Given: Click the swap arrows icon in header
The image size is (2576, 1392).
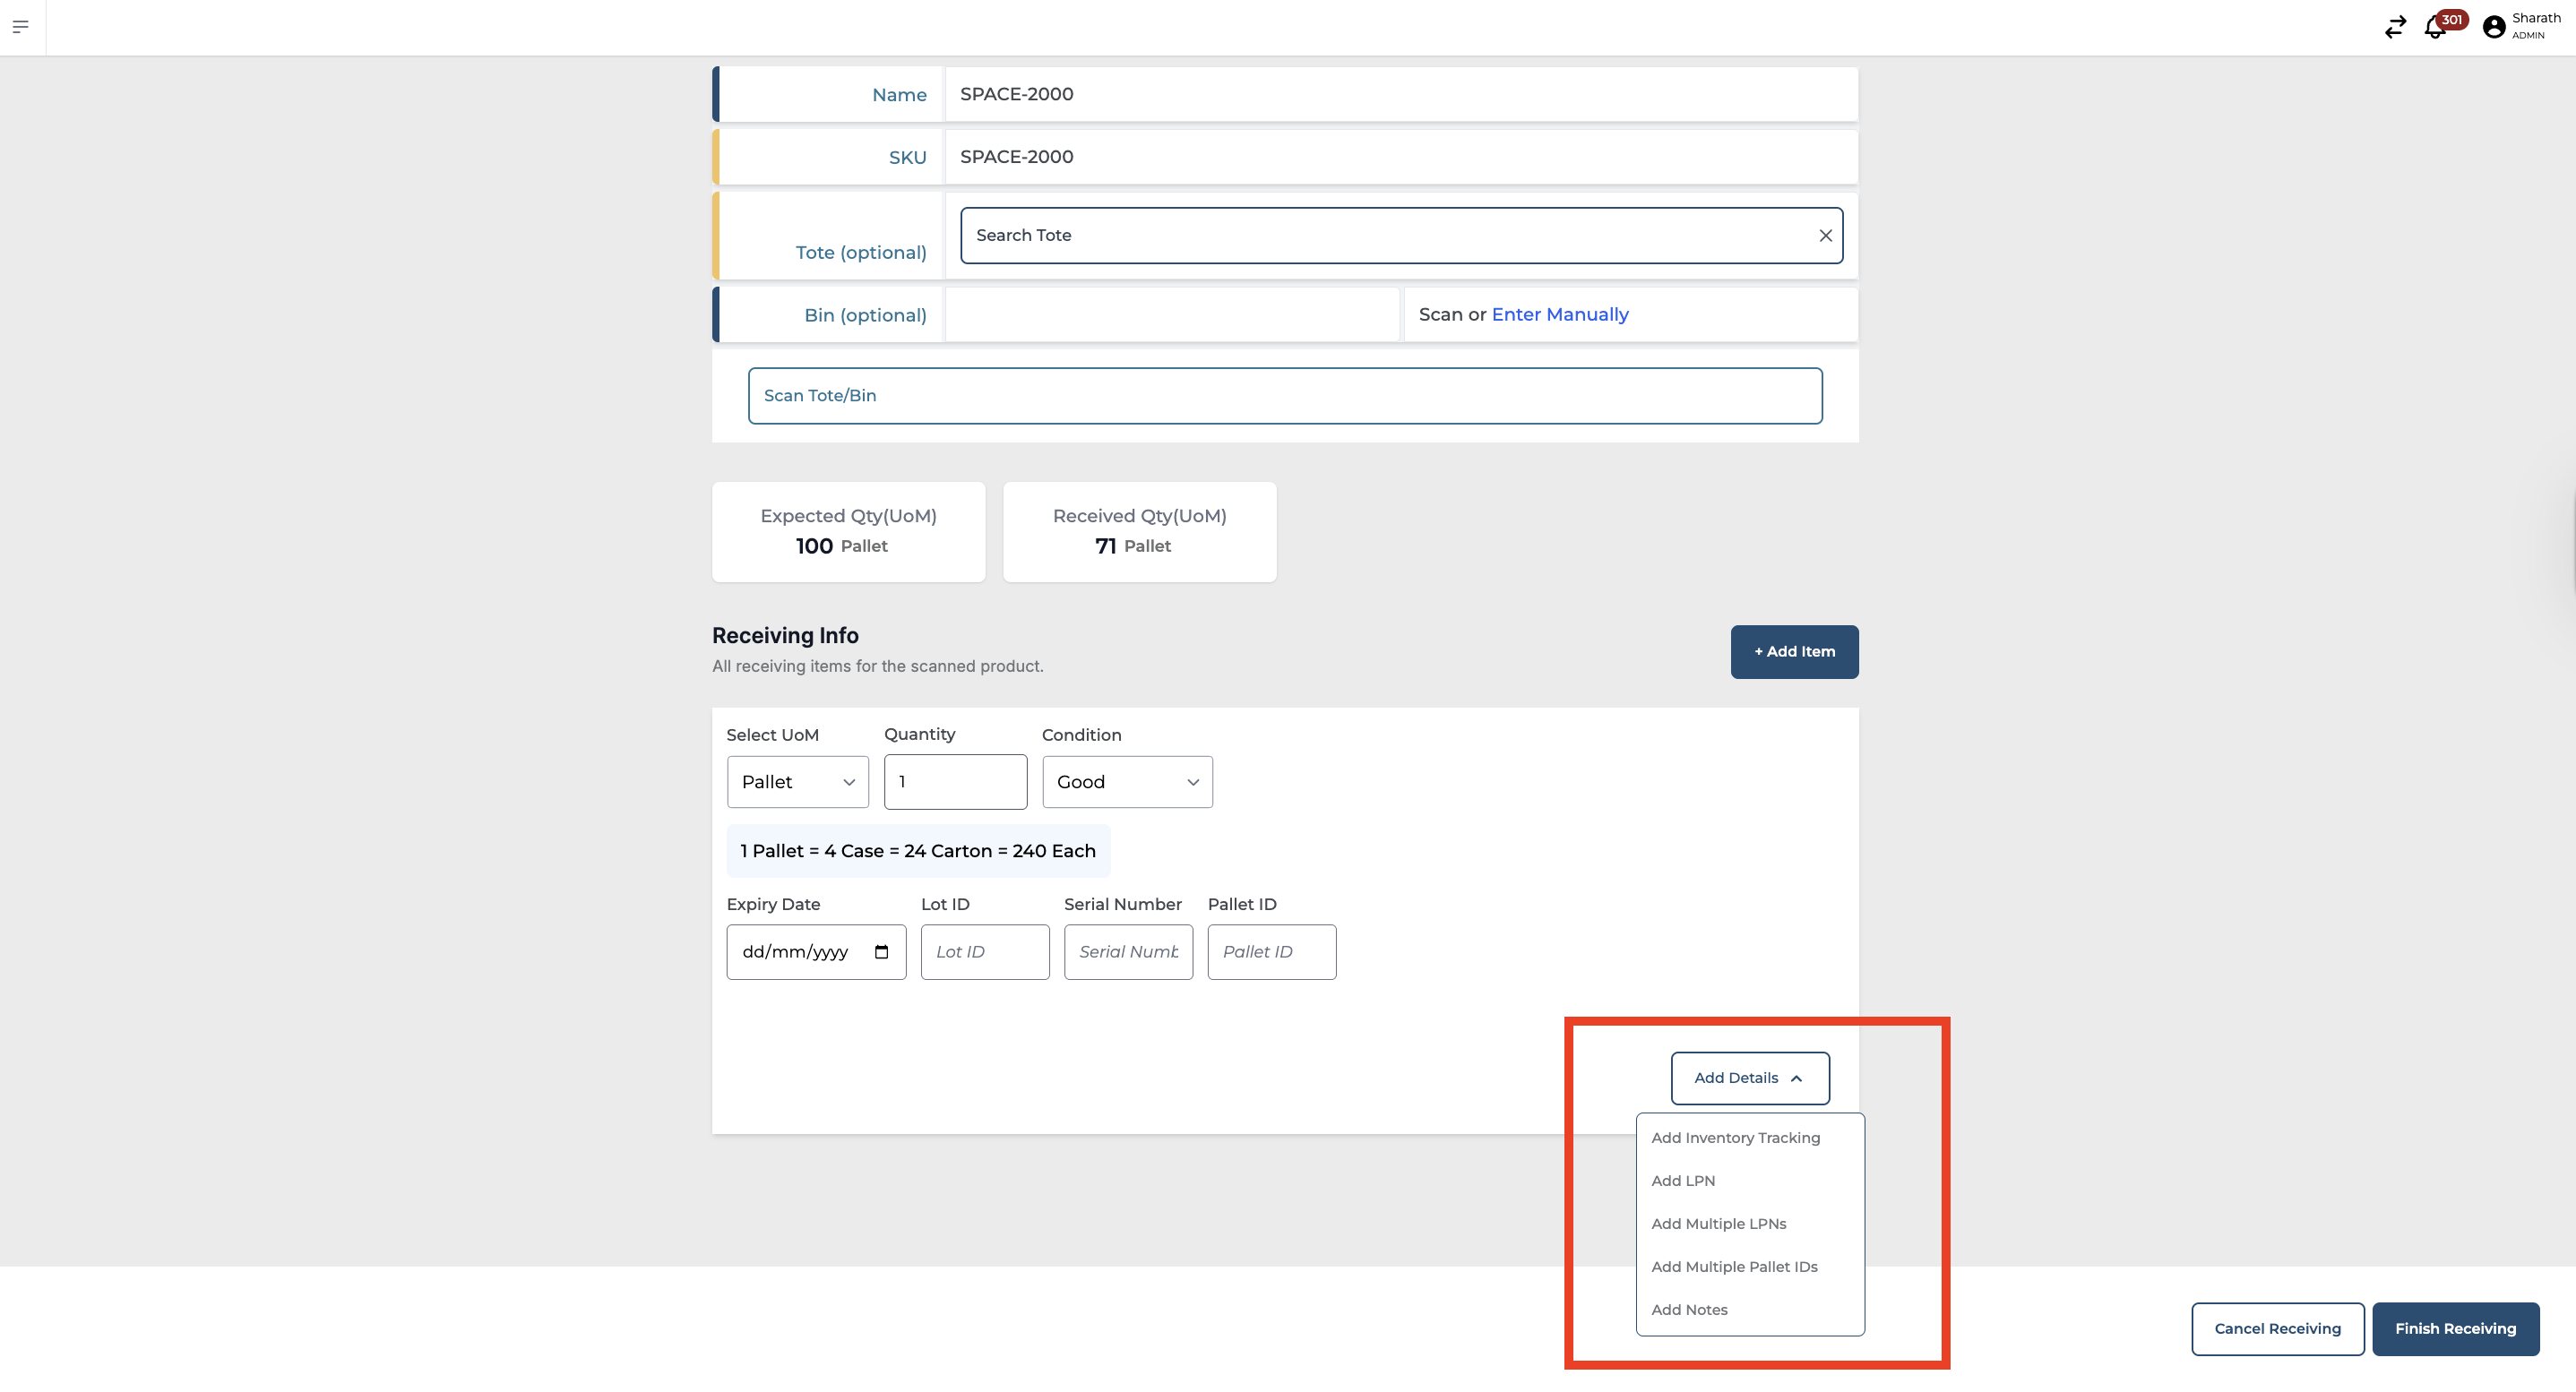Looking at the screenshot, I should pos(2395,27).
